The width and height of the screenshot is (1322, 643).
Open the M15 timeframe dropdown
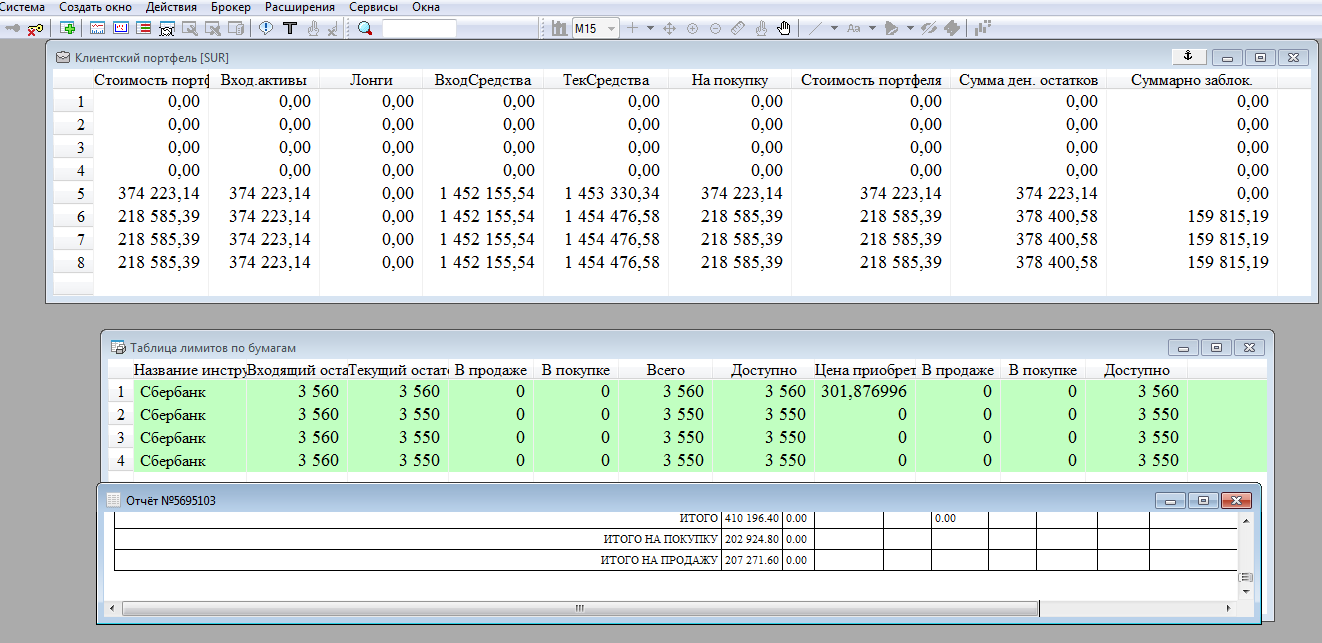[611, 28]
